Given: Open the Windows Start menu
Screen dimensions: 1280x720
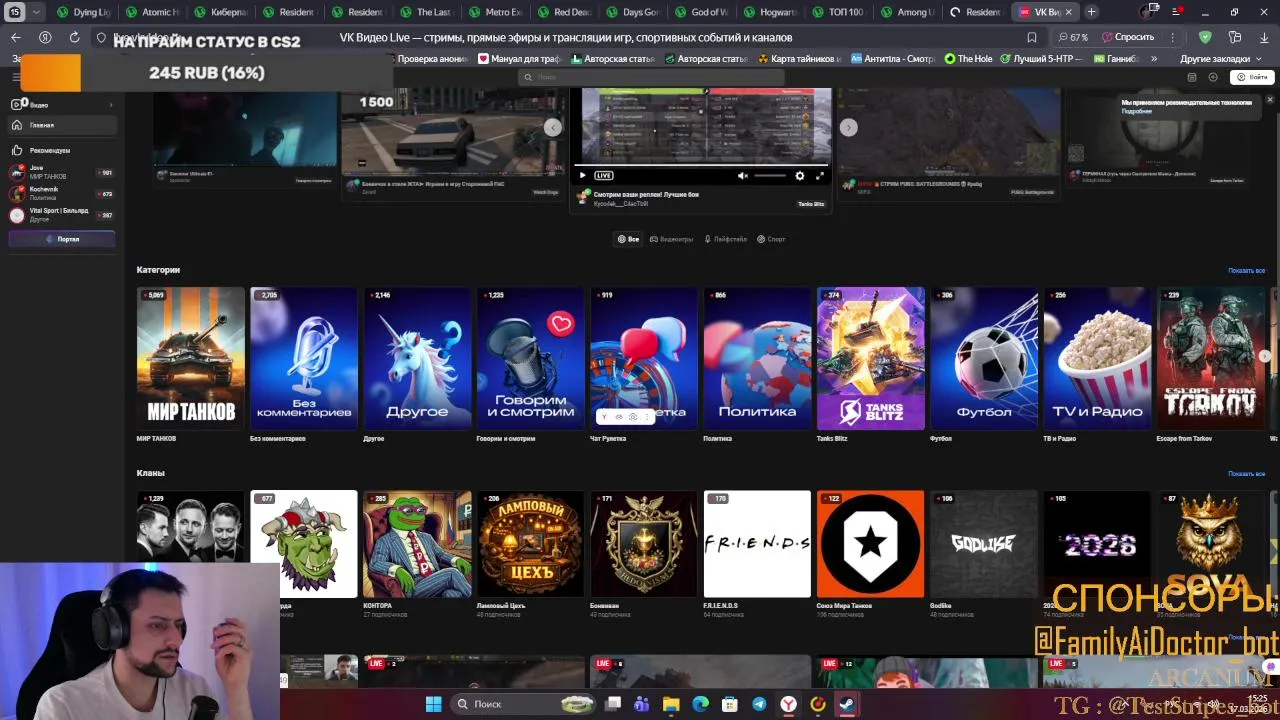Looking at the screenshot, I should point(433,704).
